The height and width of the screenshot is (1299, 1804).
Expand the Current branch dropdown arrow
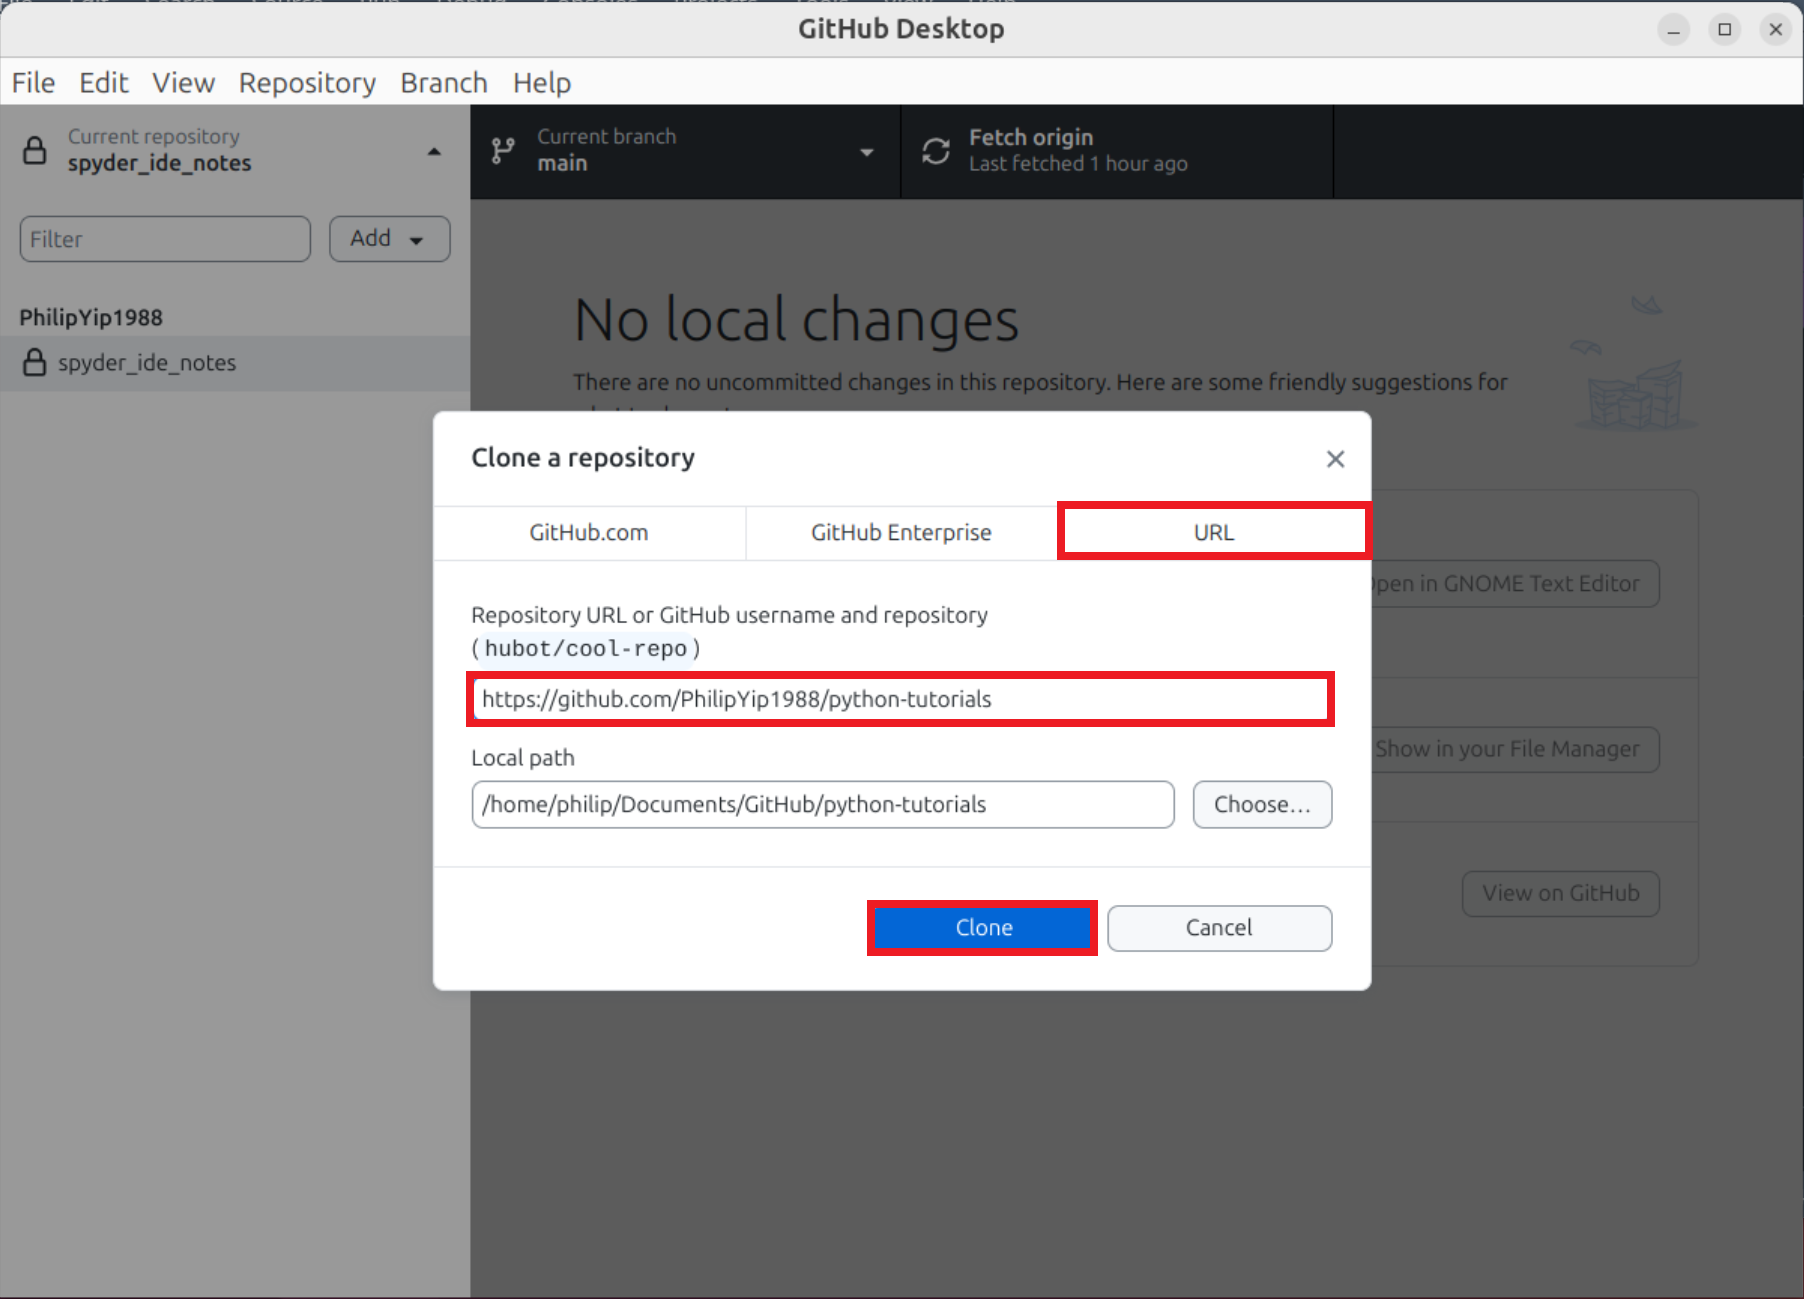coord(866,152)
